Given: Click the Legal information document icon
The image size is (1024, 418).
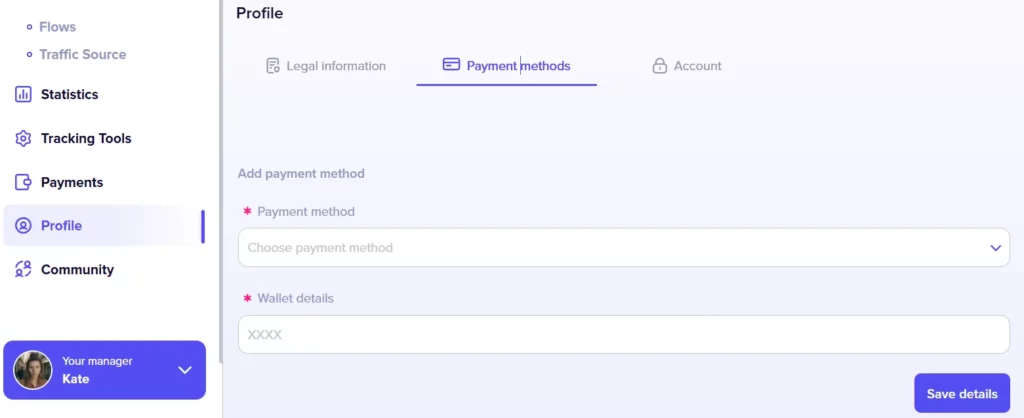Looking at the screenshot, I should tap(272, 66).
